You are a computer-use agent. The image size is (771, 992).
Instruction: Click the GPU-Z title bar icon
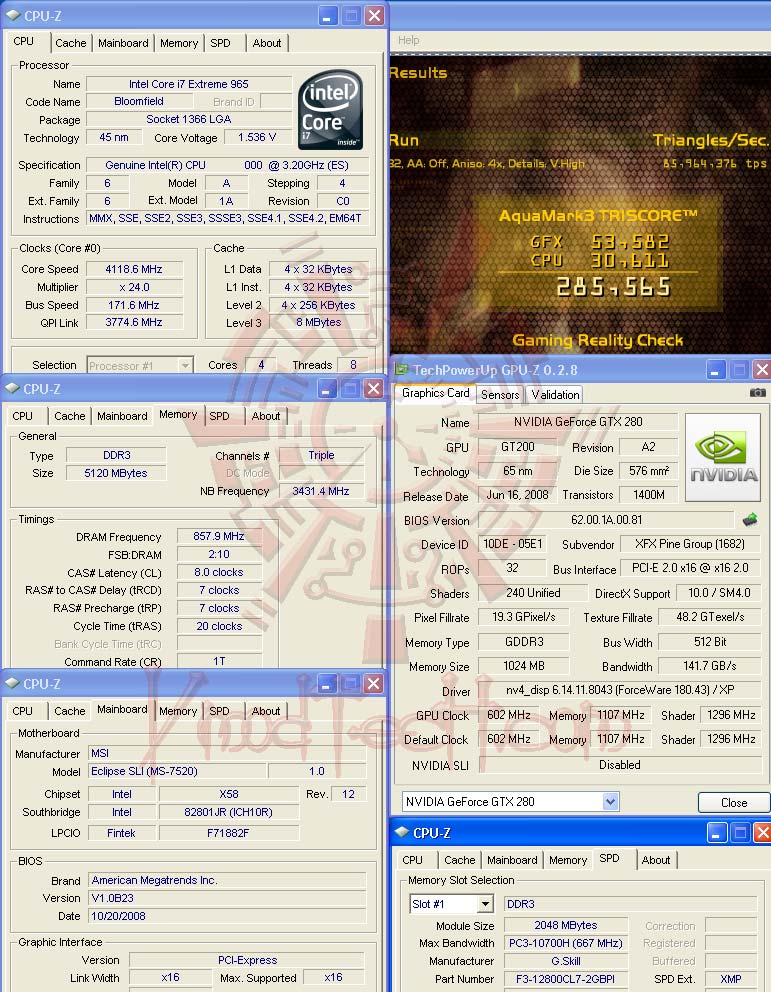400,369
